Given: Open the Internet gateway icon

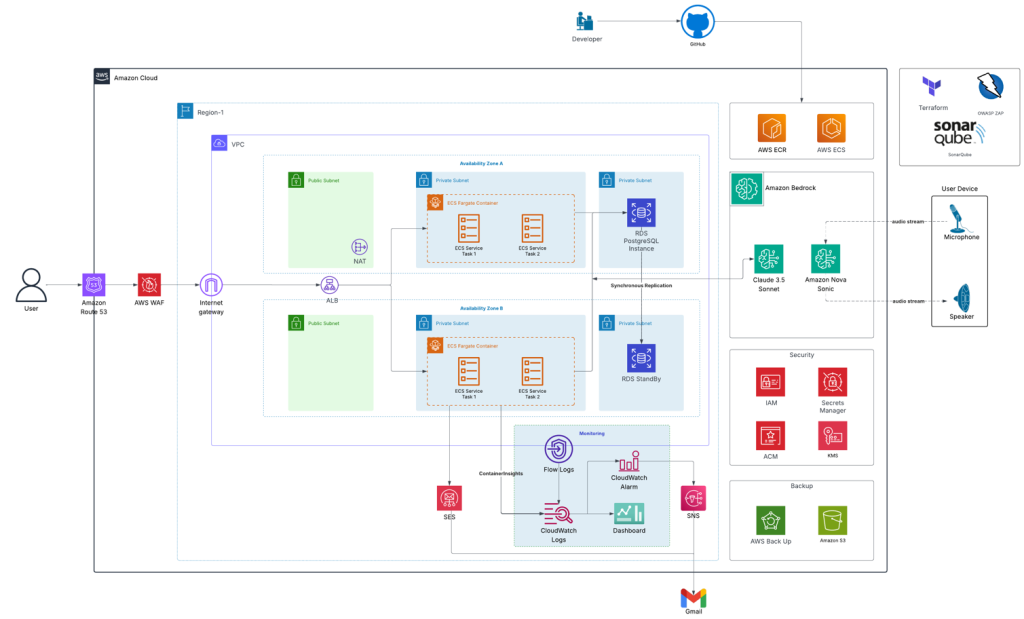Looking at the screenshot, I should [210, 285].
